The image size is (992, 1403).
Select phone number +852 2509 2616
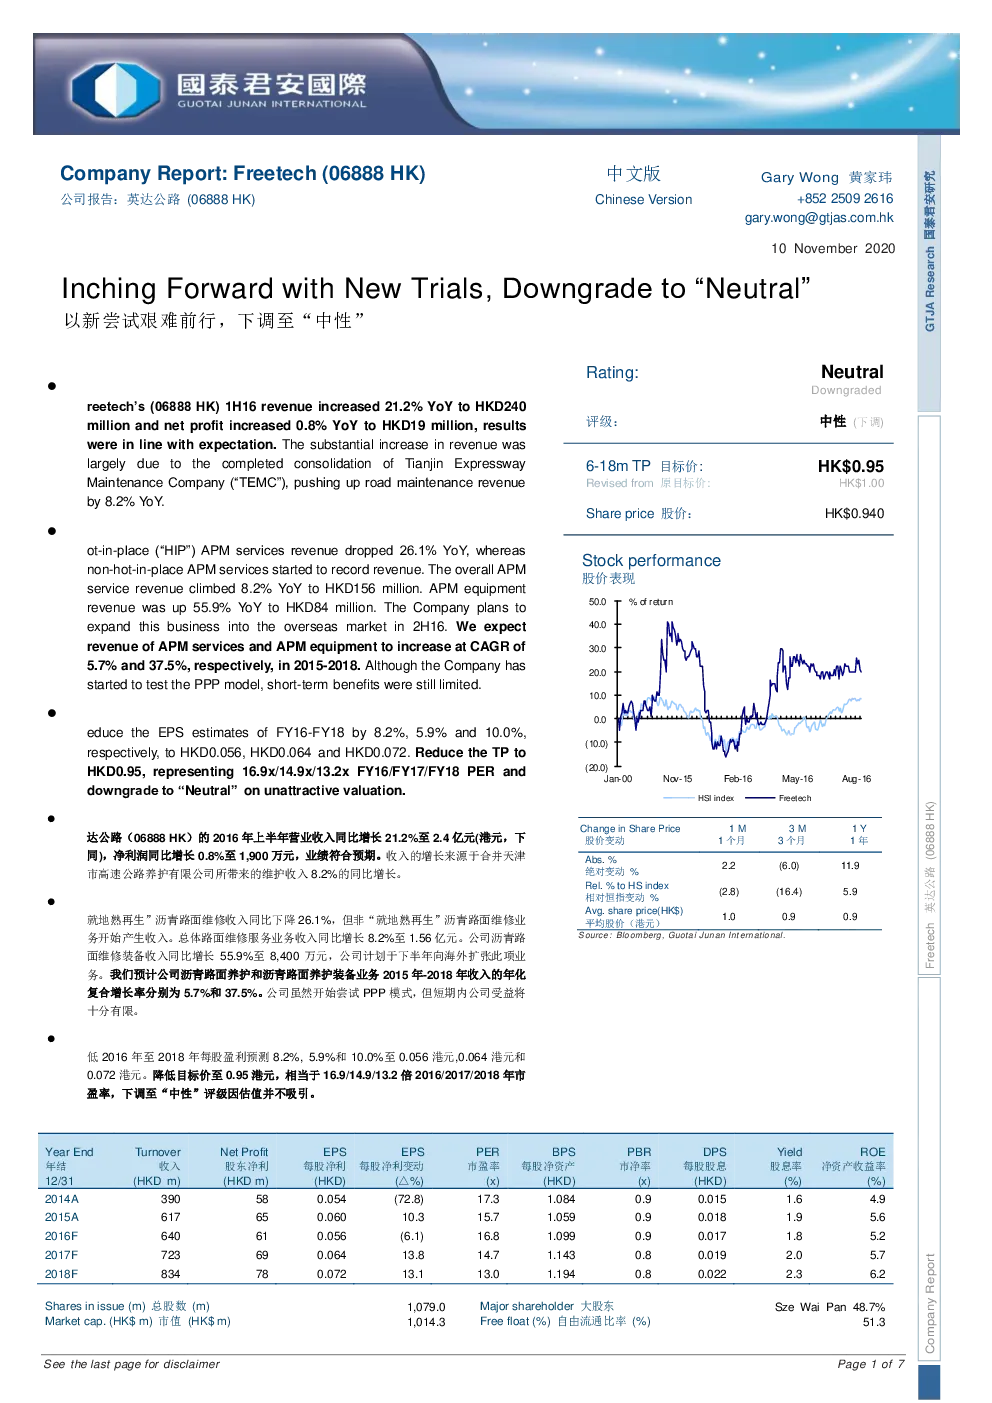(845, 198)
